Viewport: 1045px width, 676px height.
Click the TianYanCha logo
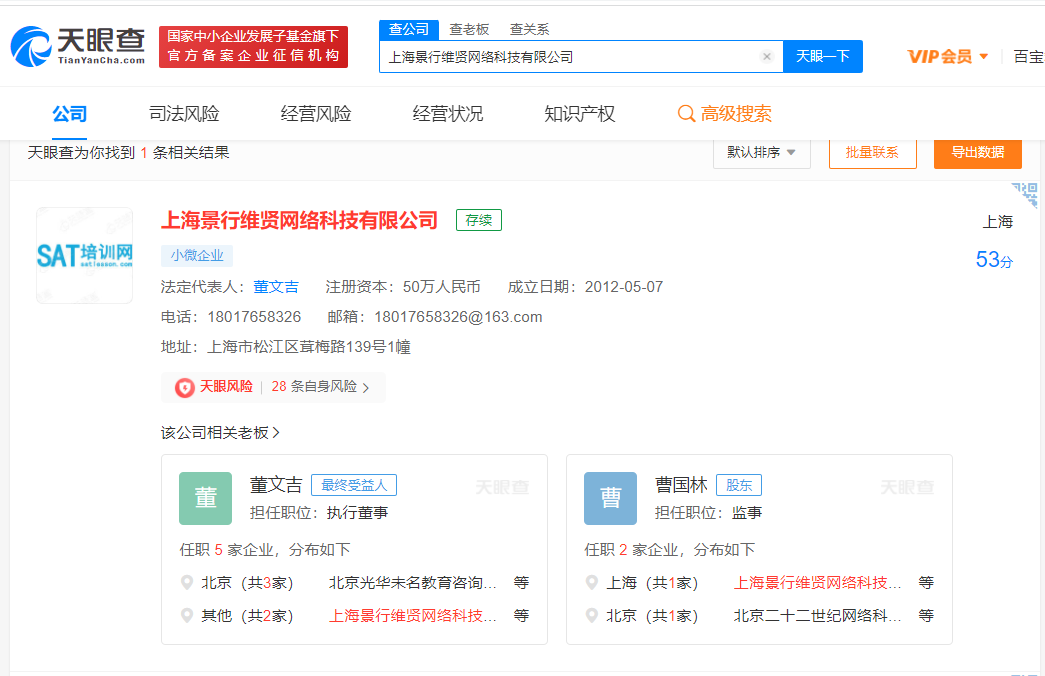pyautogui.click(x=78, y=47)
